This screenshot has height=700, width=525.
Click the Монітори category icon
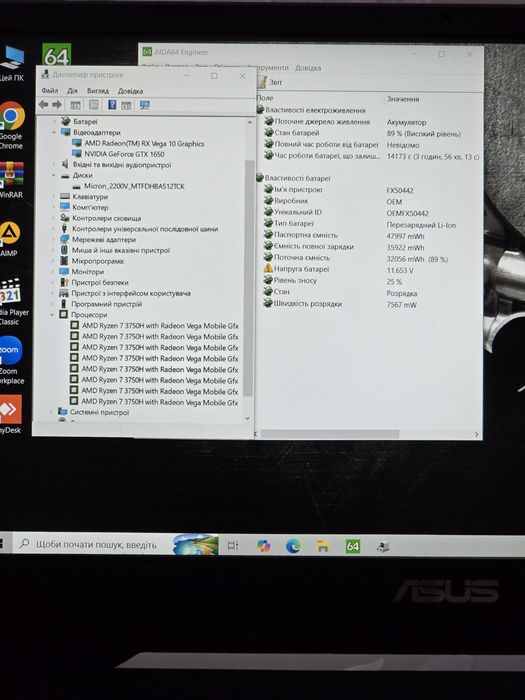(64, 271)
